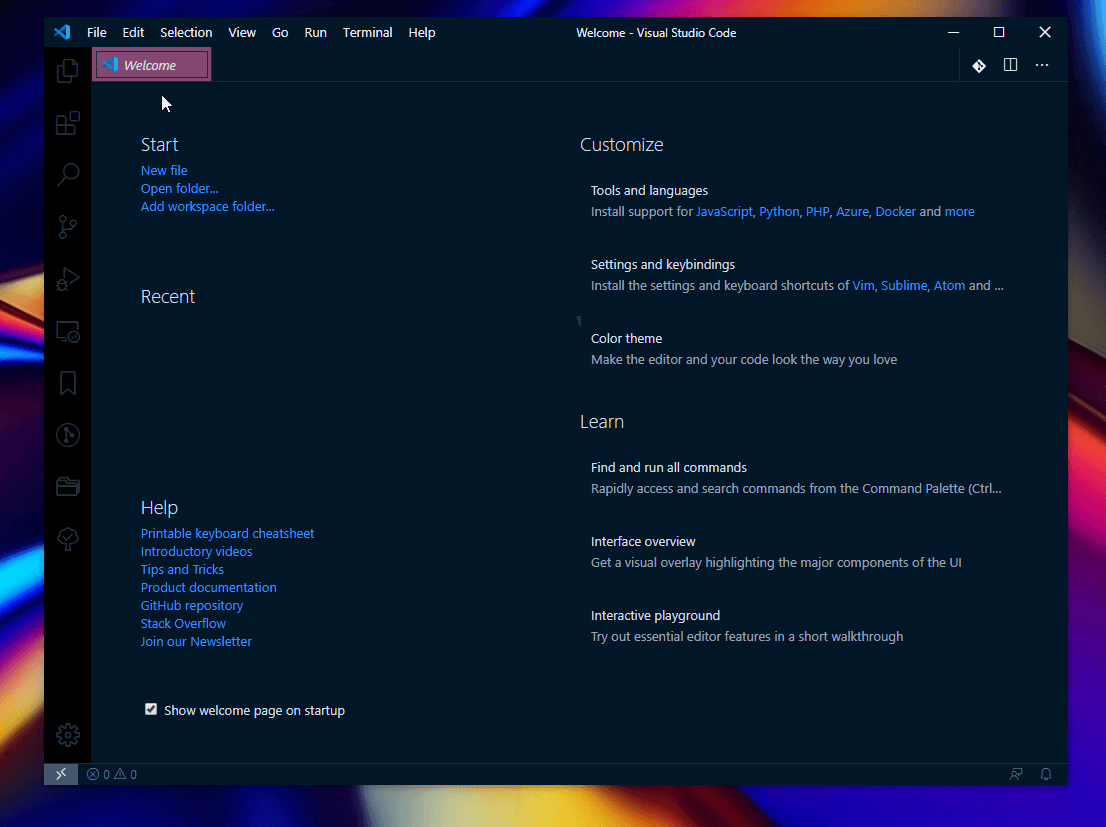
Task: Open Find and run all commands
Action: coord(797,478)
